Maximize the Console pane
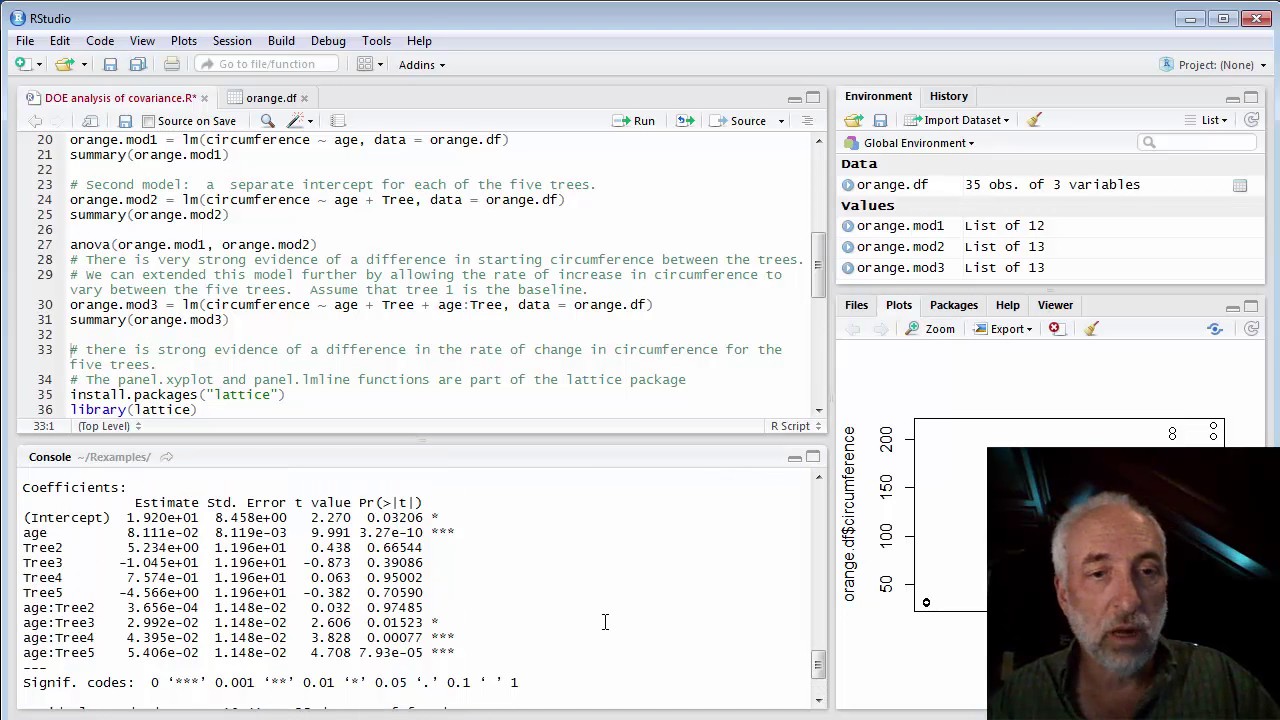The image size is (1280, 720). click(x=813, y=457)
